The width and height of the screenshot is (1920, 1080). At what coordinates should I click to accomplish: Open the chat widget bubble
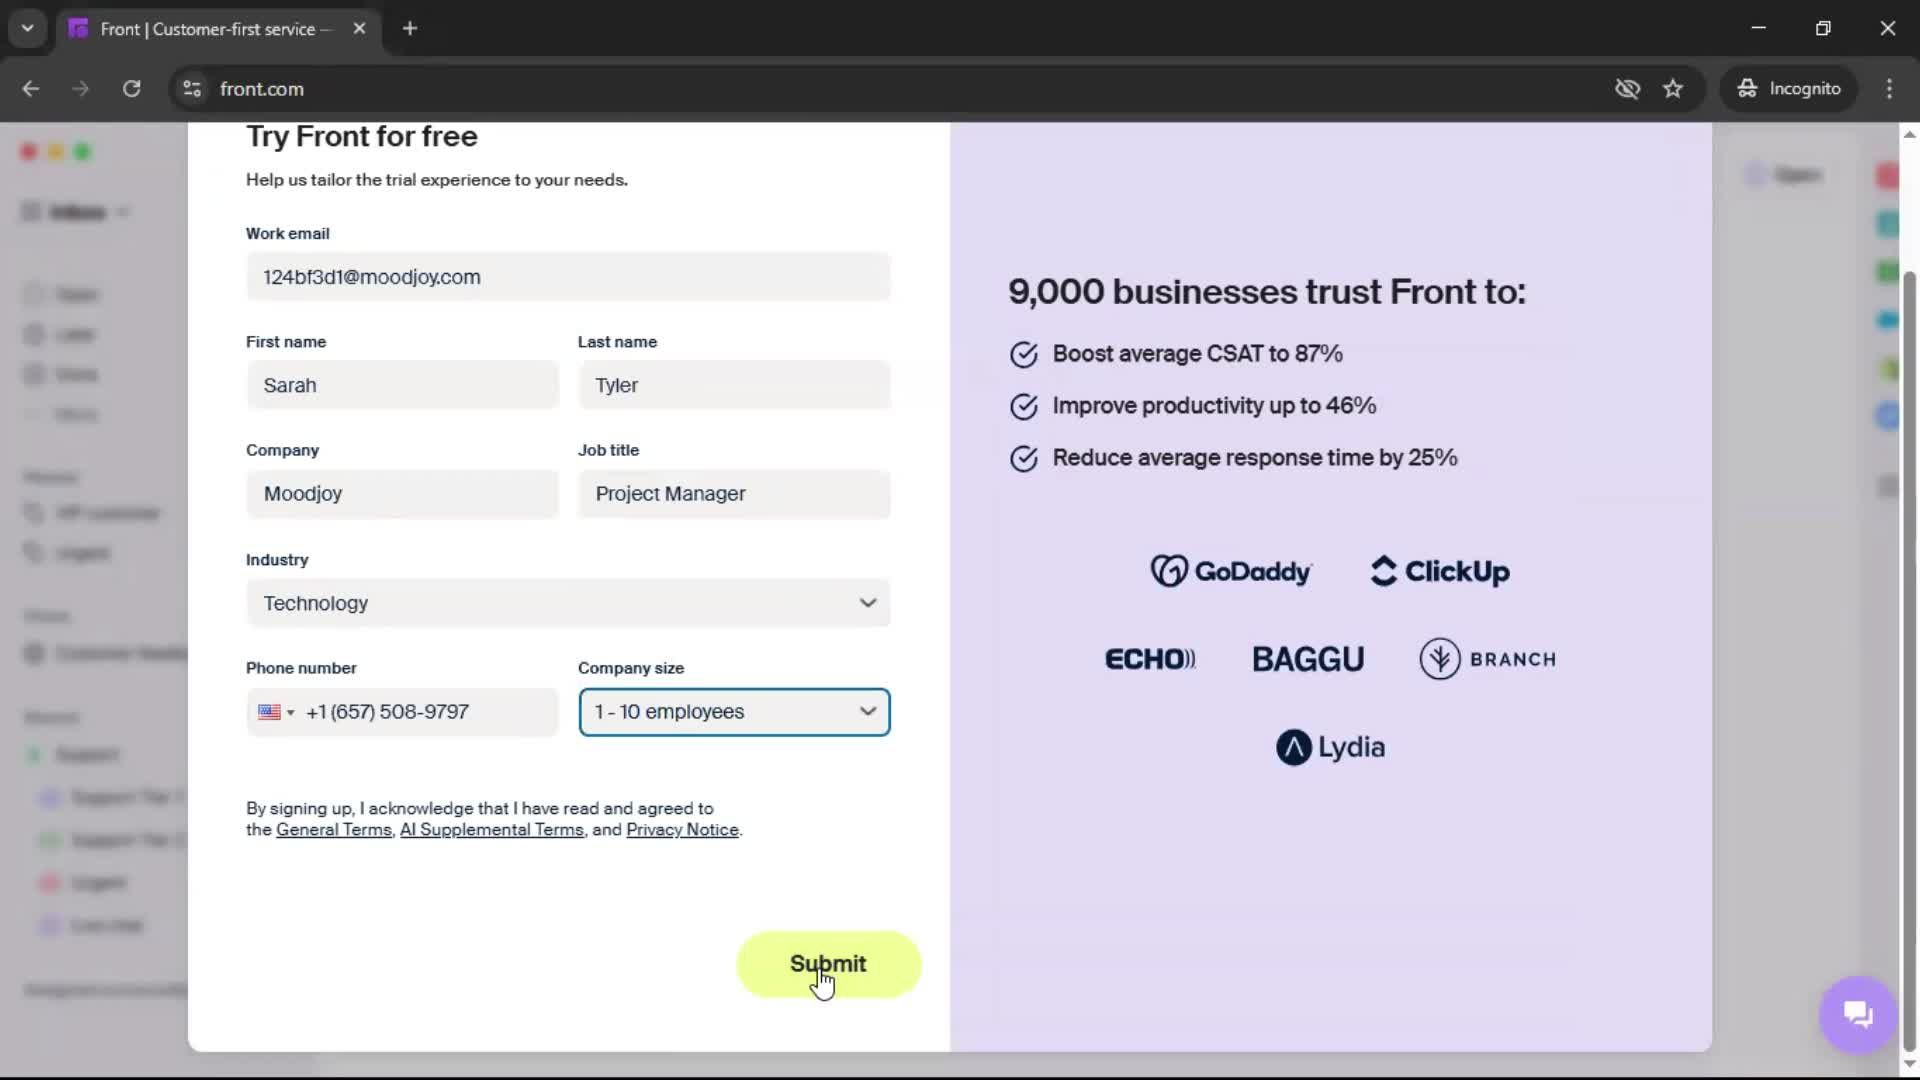tap(1857, 1014)
